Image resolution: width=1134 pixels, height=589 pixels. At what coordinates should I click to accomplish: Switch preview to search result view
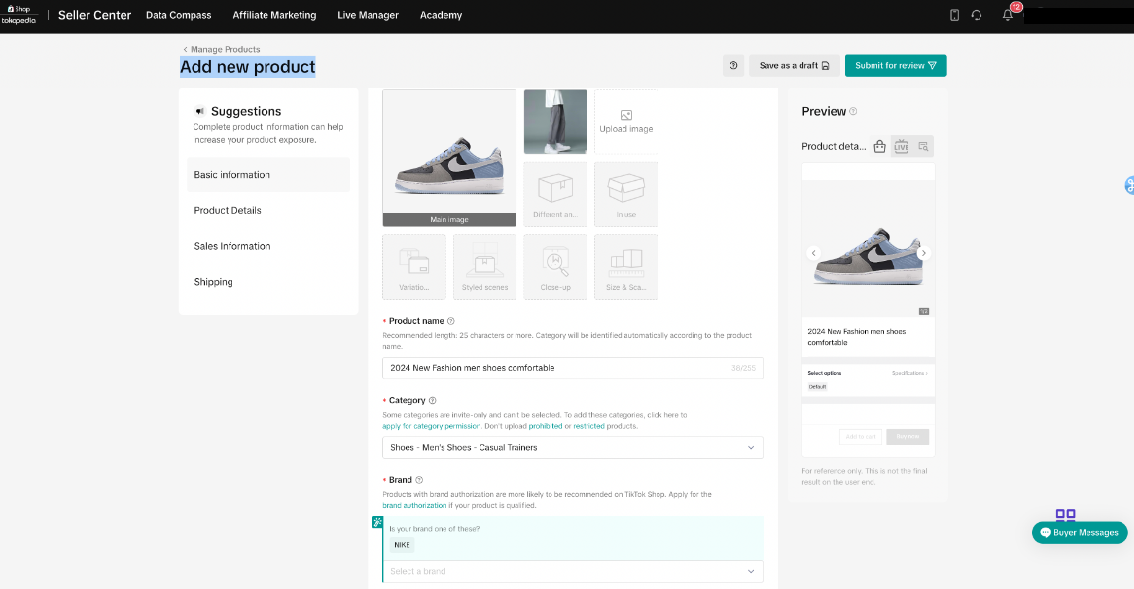click(923, 147)
